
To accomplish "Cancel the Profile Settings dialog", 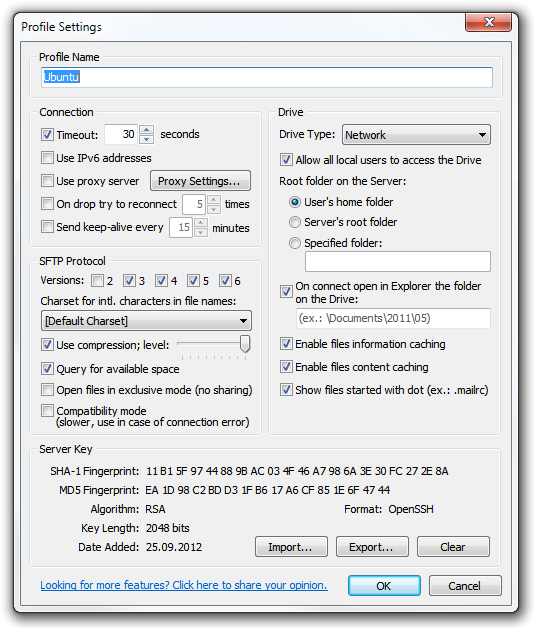I will [465, 586].
